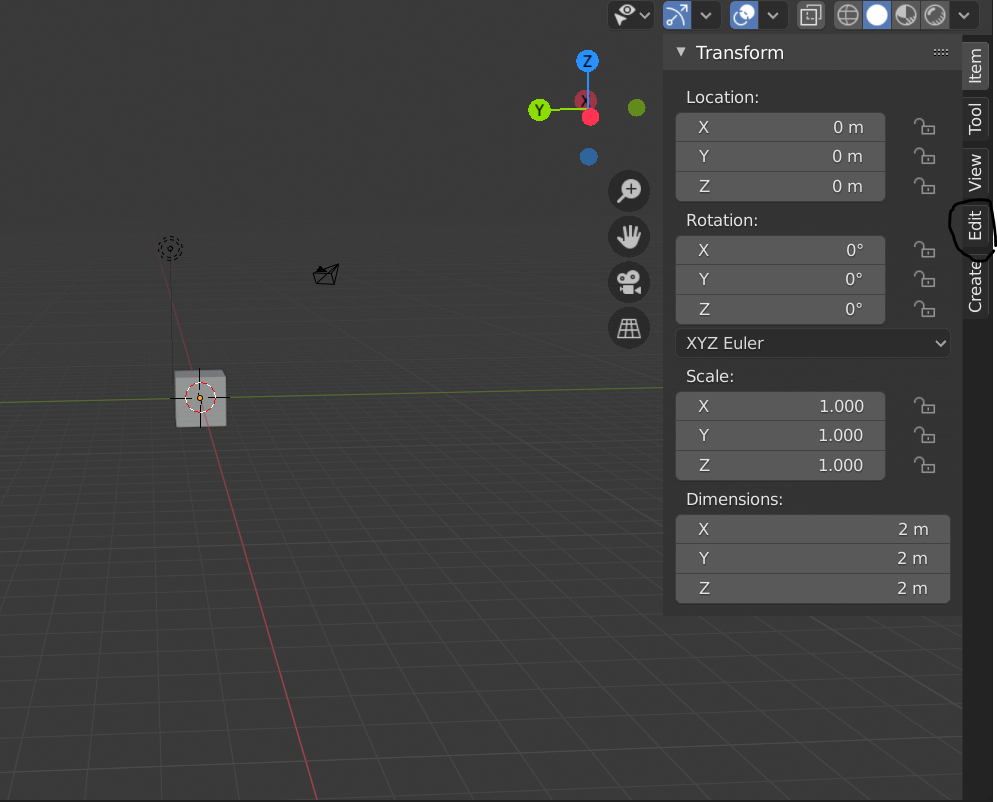Image resolution: width=997 pixels, height=802 pixels.
Task: Switch to material preview shading
Action: (x=906, y=15)
